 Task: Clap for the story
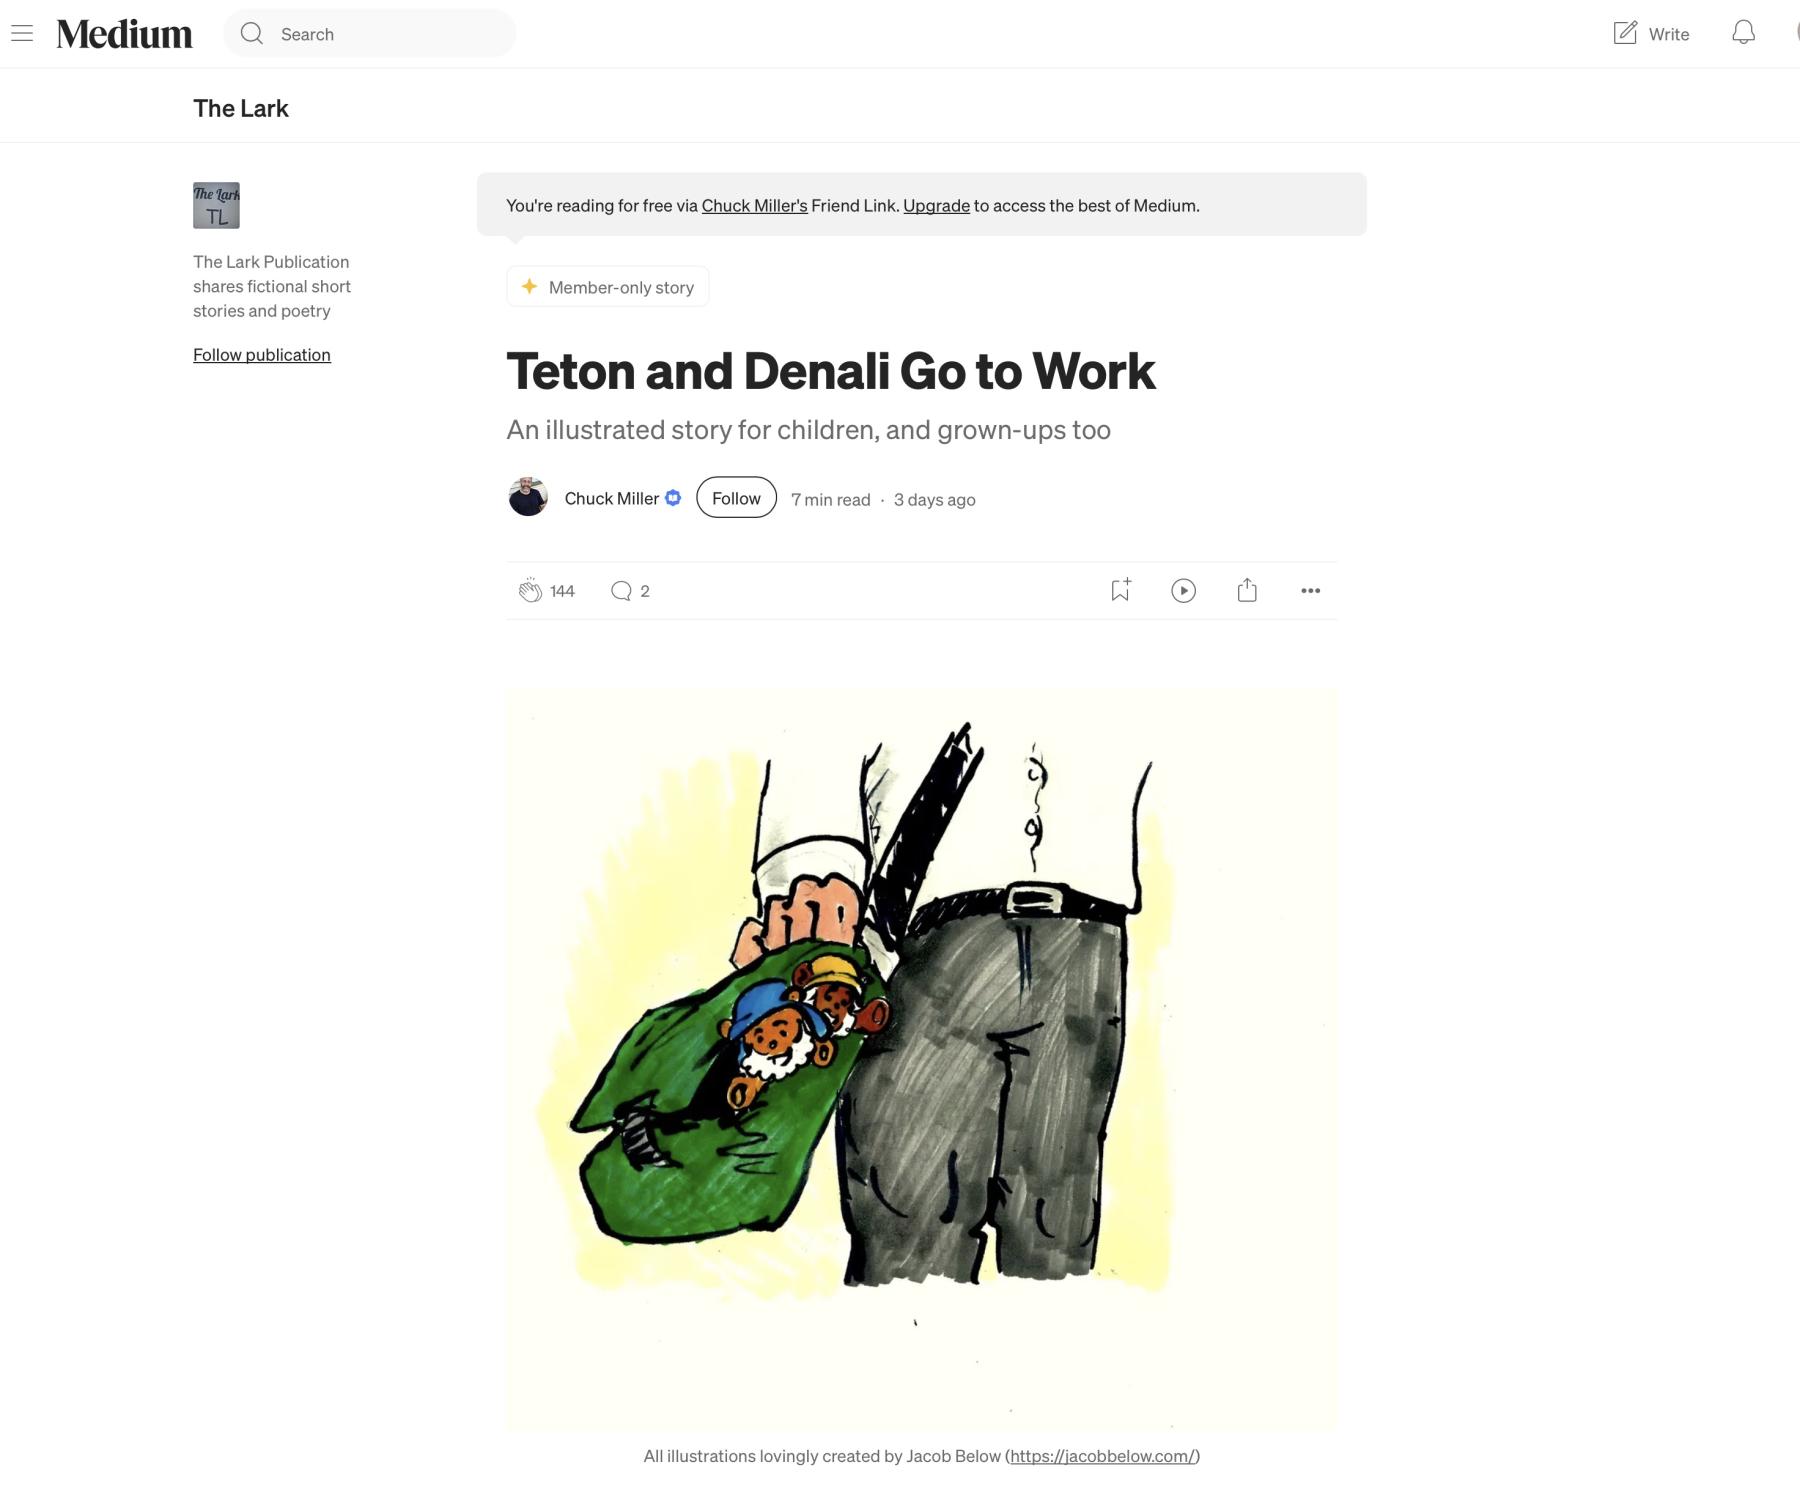[530, 591]
